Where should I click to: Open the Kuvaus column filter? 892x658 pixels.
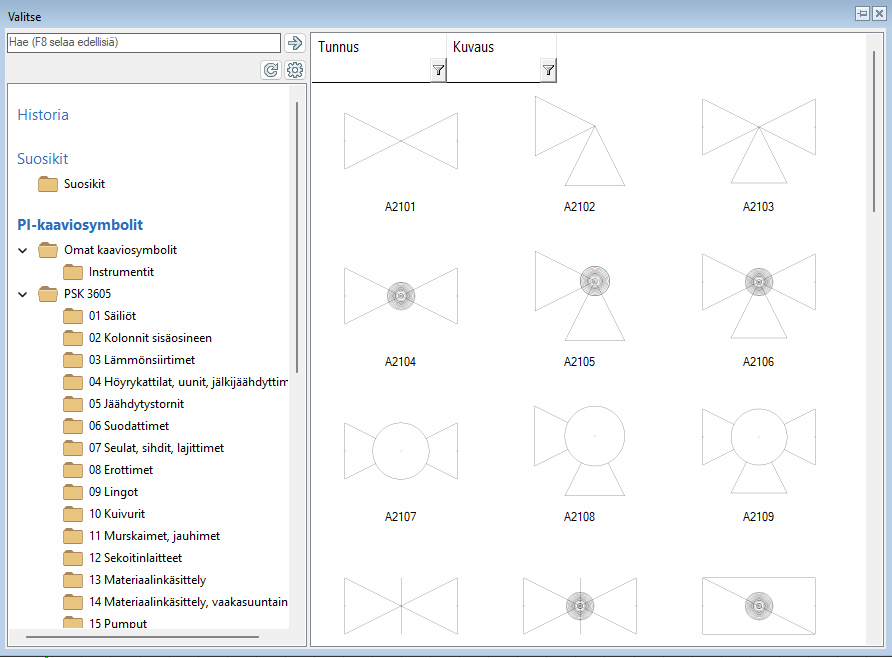click(x=548, y=70)
